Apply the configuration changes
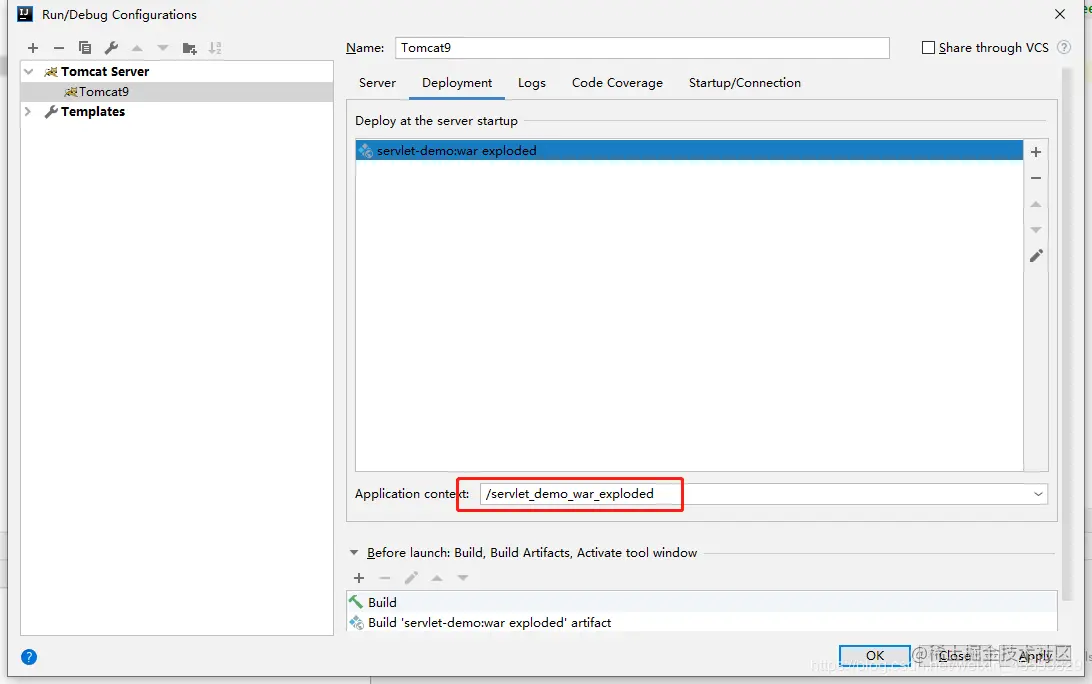Image resolution: width=1092 pixels, height=684 pixels. (1035, 655)
